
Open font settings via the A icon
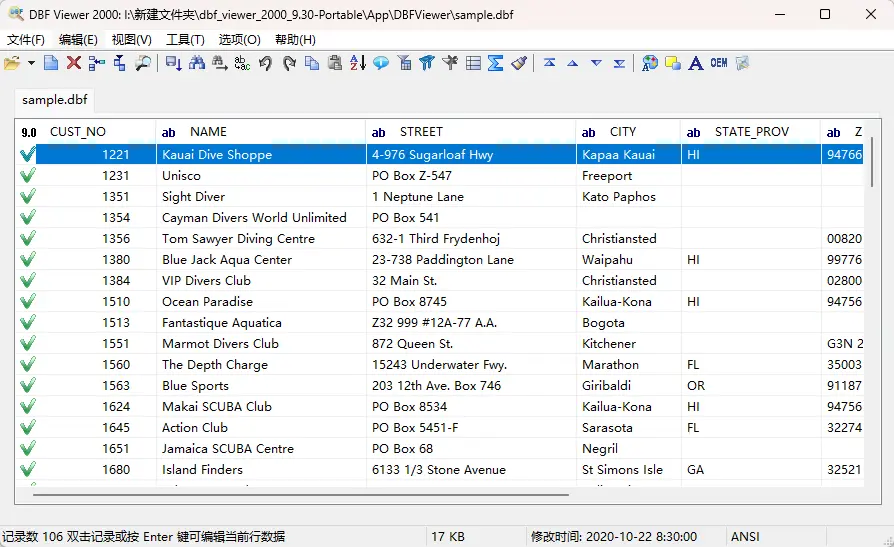point(696,63)
